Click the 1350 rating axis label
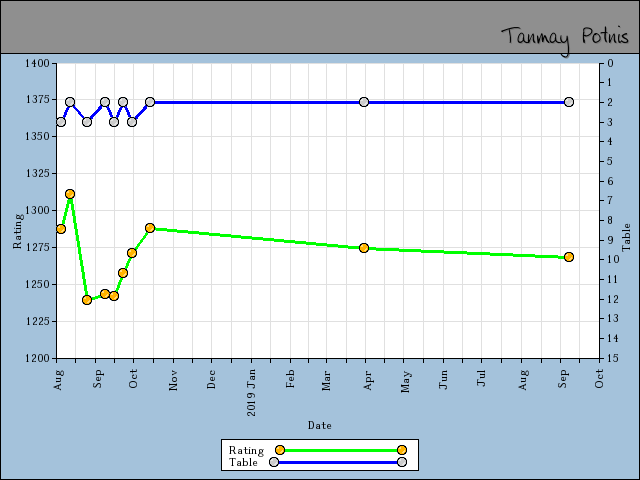This screenshot has height=480, width=640. (37, 136)
